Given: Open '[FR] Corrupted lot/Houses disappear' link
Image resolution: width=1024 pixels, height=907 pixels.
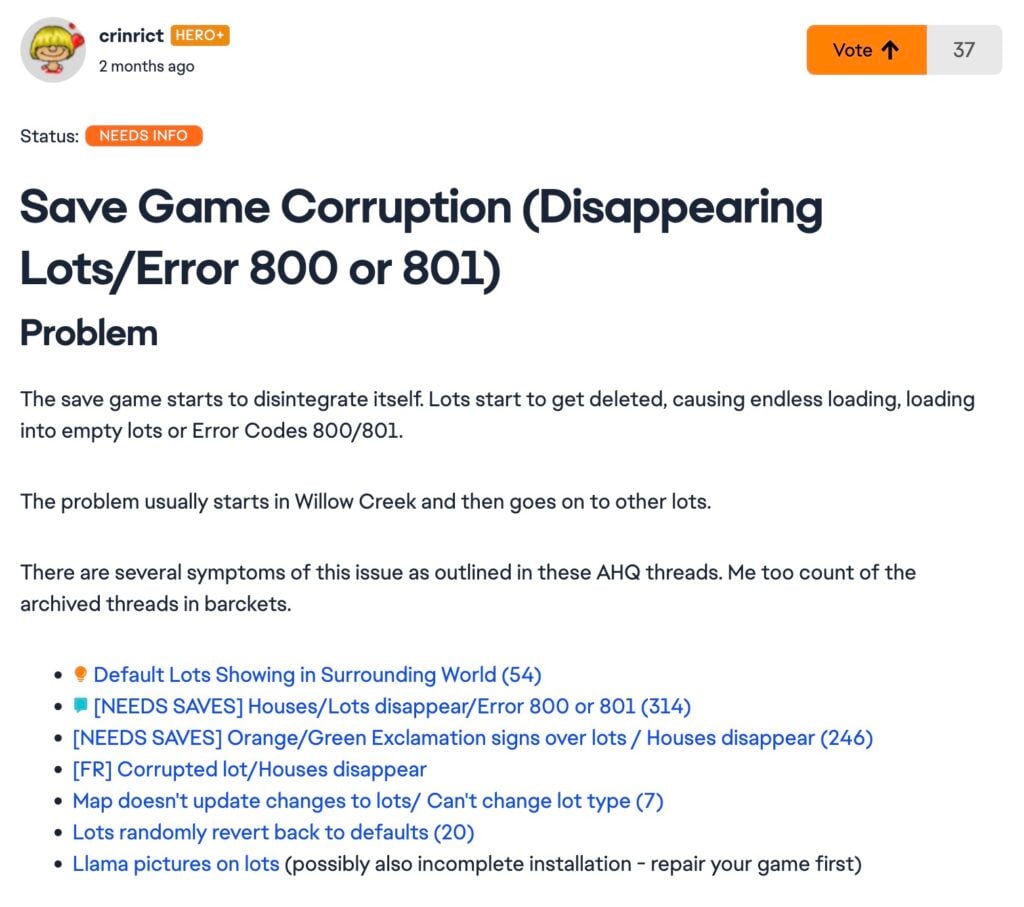Looking at the screenshot, I should coord(249,769).
